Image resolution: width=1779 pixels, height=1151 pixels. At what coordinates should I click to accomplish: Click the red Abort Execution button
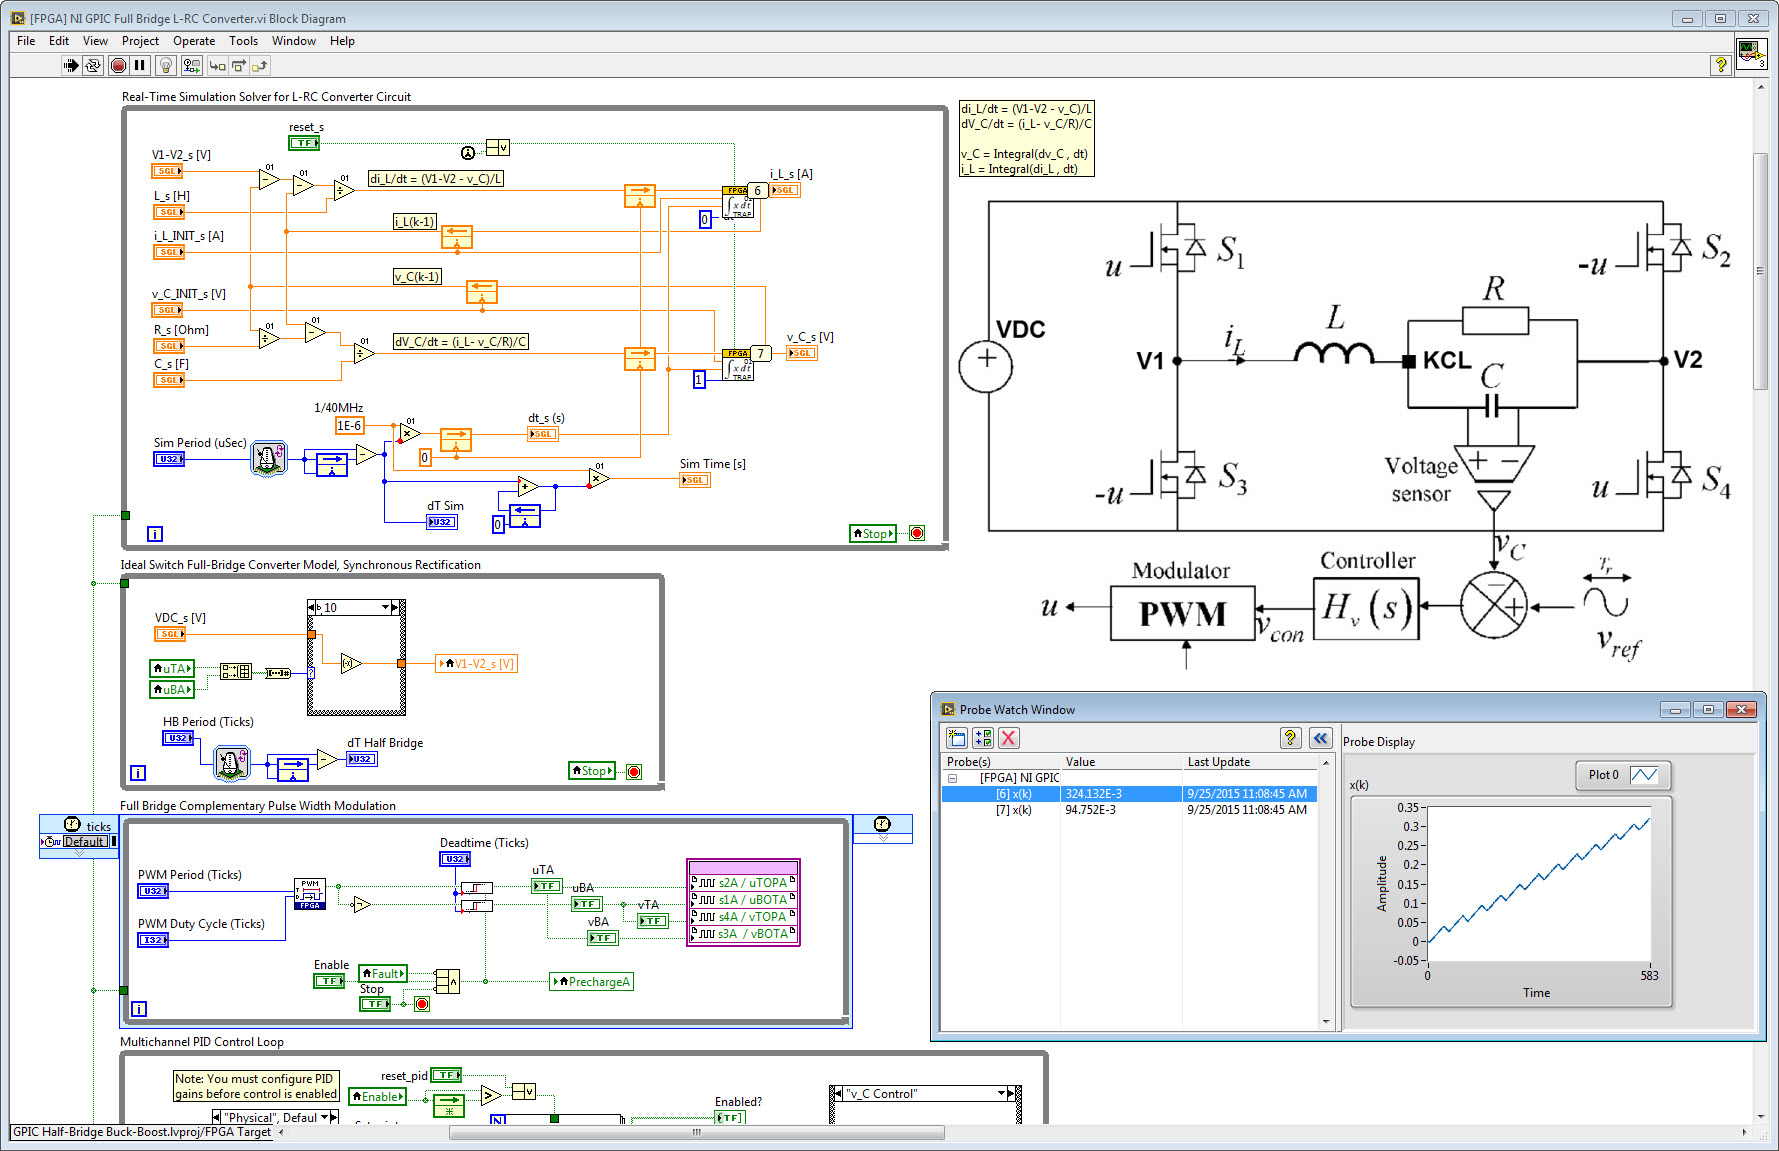pos(118,66)
